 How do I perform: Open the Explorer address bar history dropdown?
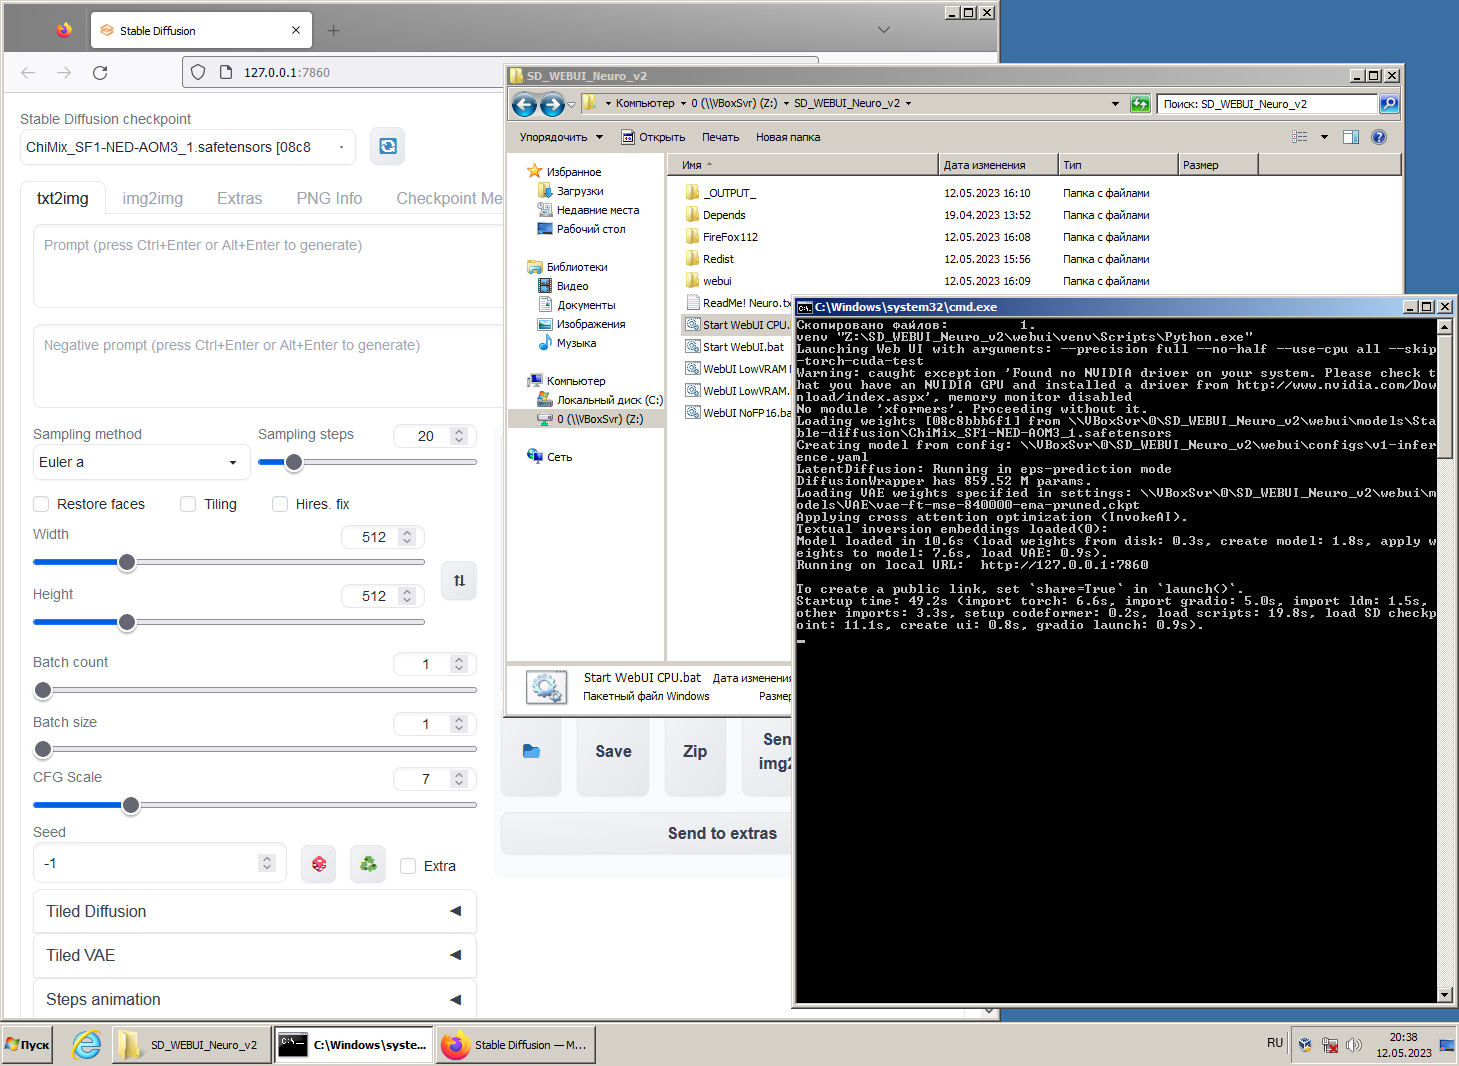point(1115,104)
